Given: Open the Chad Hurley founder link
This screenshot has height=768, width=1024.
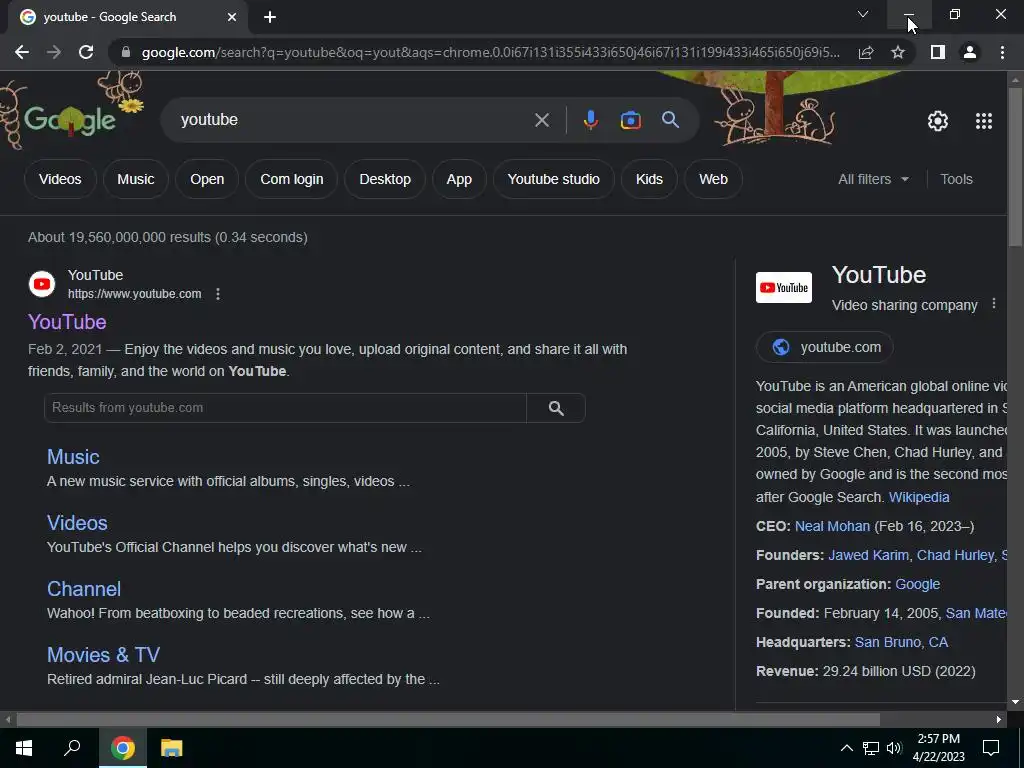Looking at the screenshot, I should point(955,555).
